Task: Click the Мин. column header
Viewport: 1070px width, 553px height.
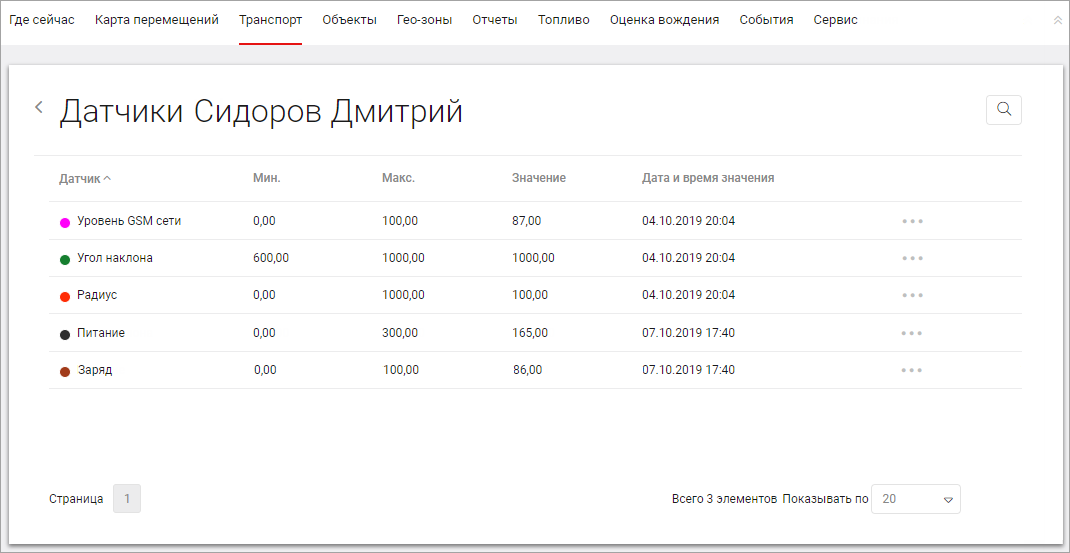Action: 267,178
